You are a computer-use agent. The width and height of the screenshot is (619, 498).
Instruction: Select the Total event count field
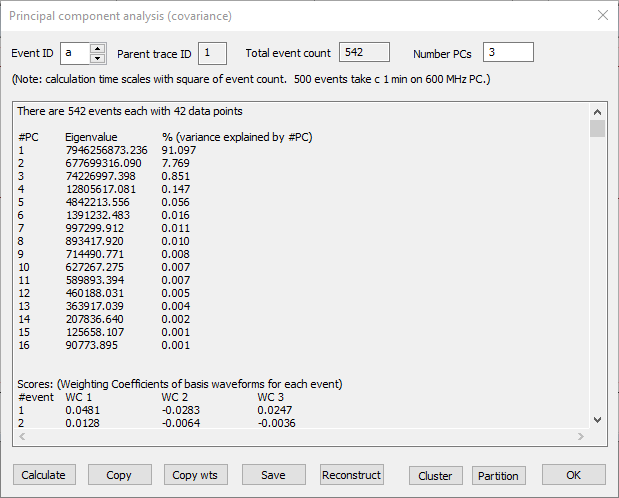pyautogui.click(x=364, y=53)
